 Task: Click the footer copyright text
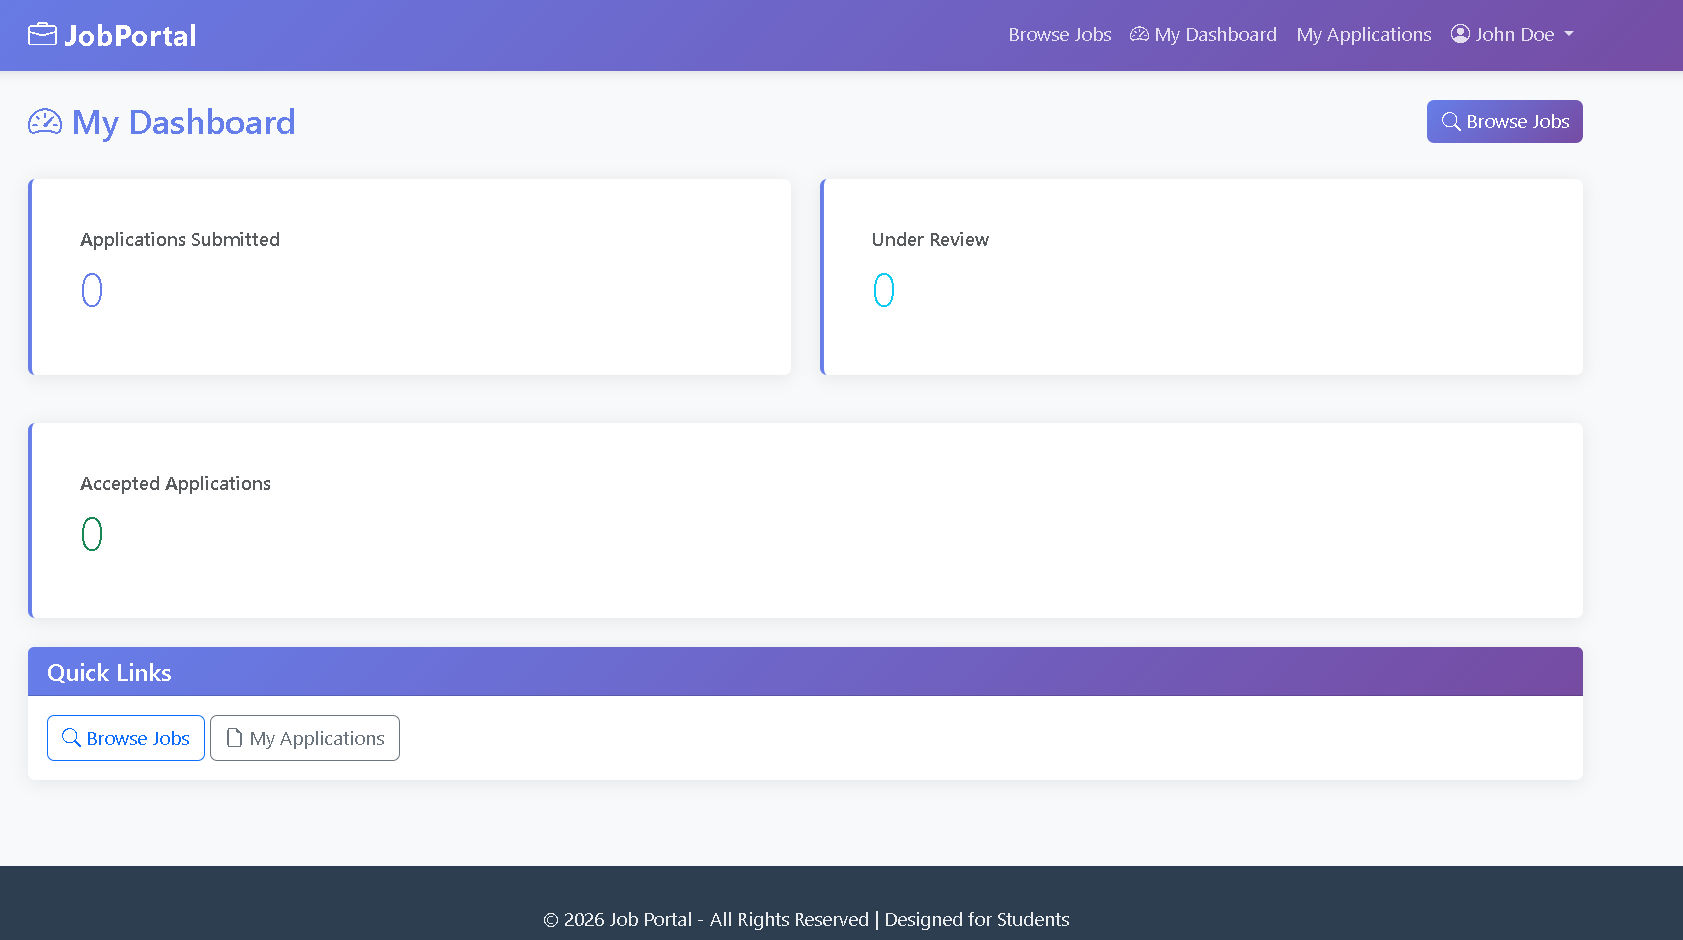pyautogui.click(x=806, y=920)
